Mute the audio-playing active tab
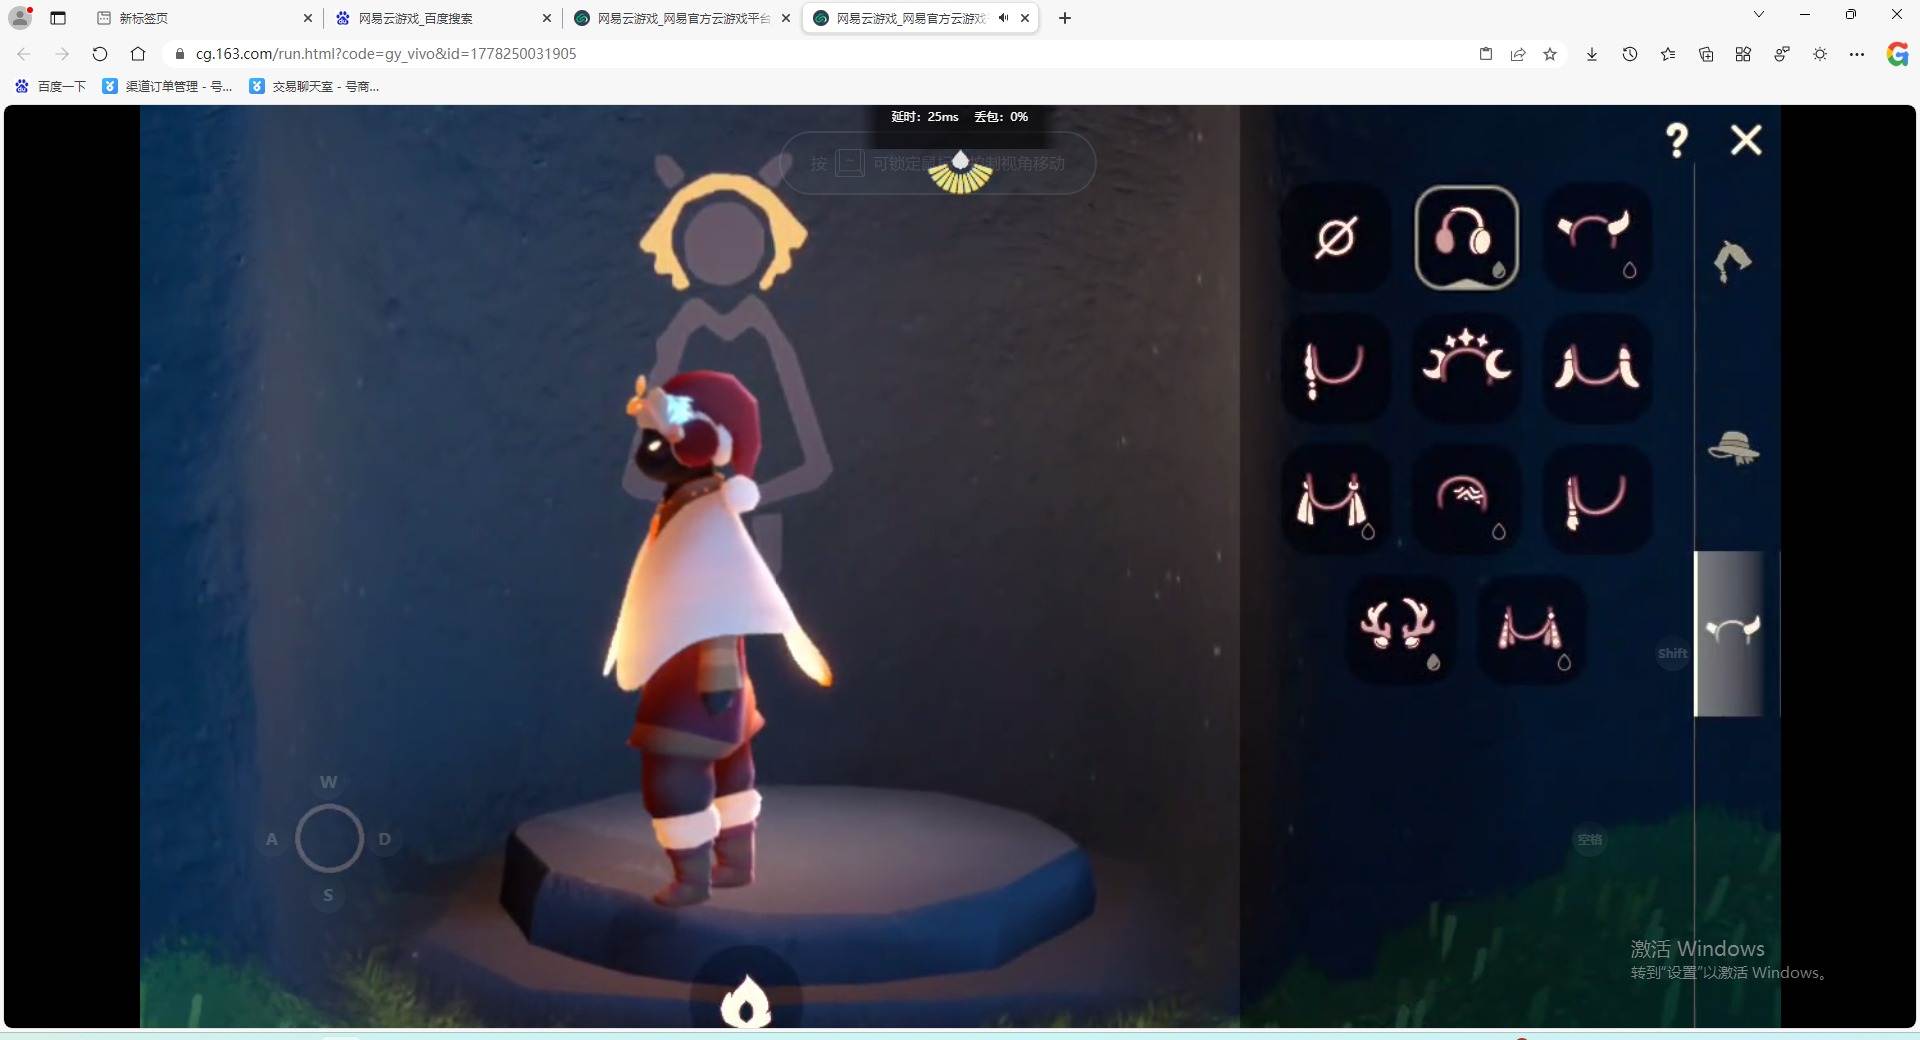The height and width of the screenshot is (1040, 1920). click(x=1003, y=18)
